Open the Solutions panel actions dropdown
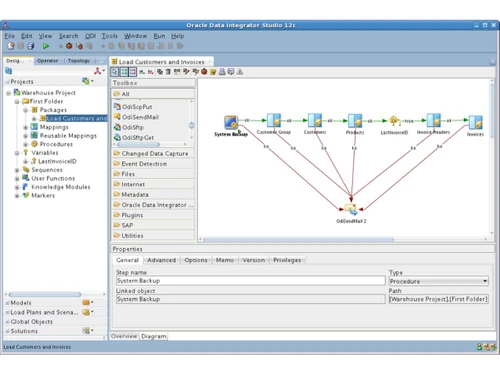 [87, 331]
